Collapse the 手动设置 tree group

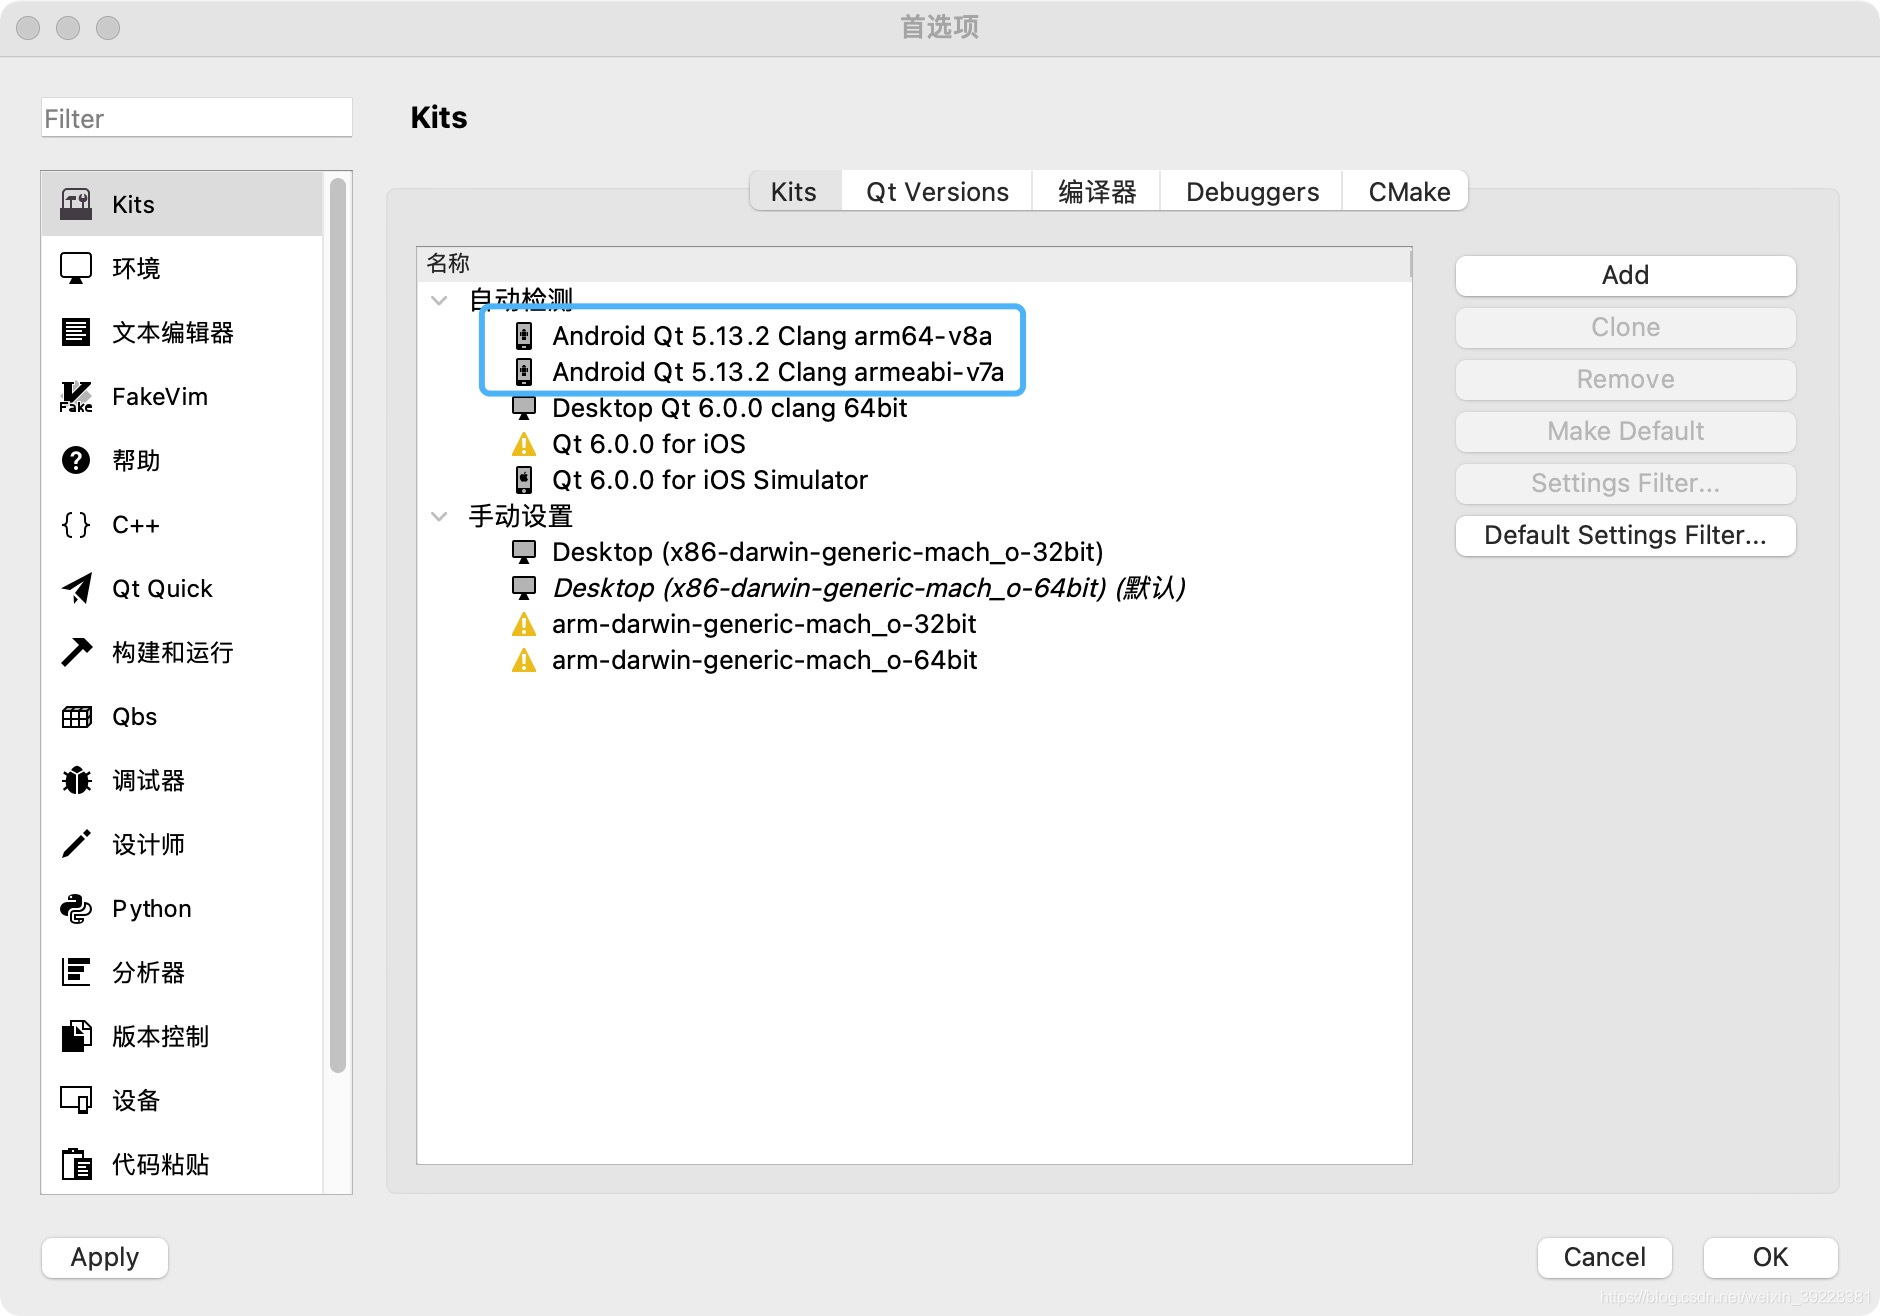439,516
